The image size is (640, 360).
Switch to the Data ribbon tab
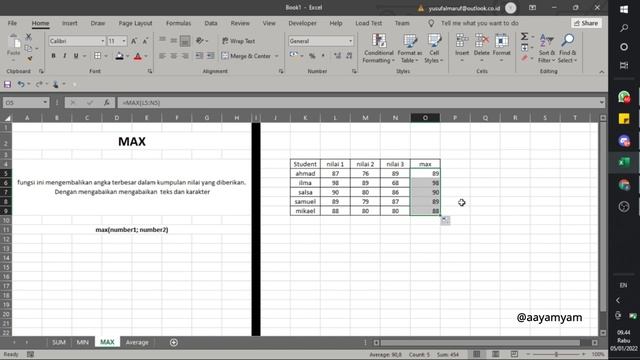click(211, 23)
